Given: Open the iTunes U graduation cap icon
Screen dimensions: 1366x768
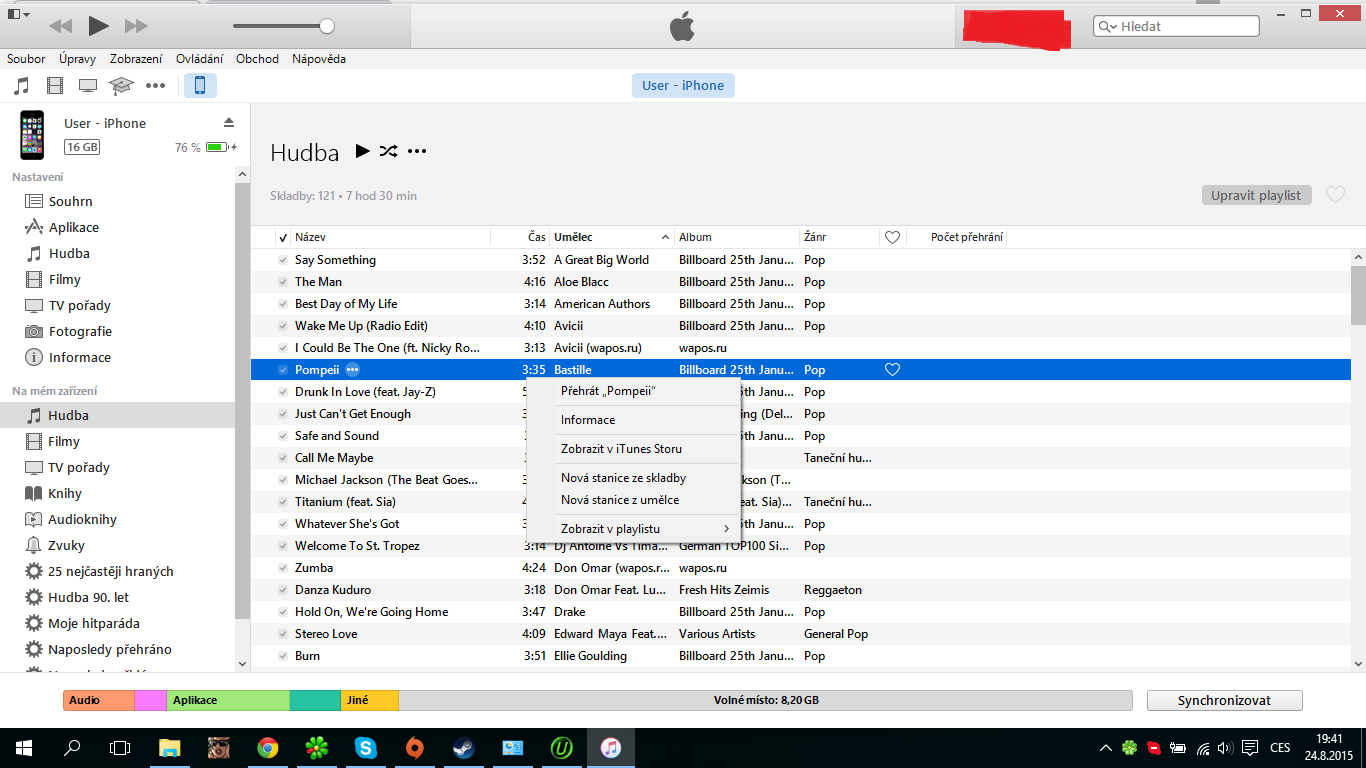Looking at the screenshot, I should pos(121,85).
